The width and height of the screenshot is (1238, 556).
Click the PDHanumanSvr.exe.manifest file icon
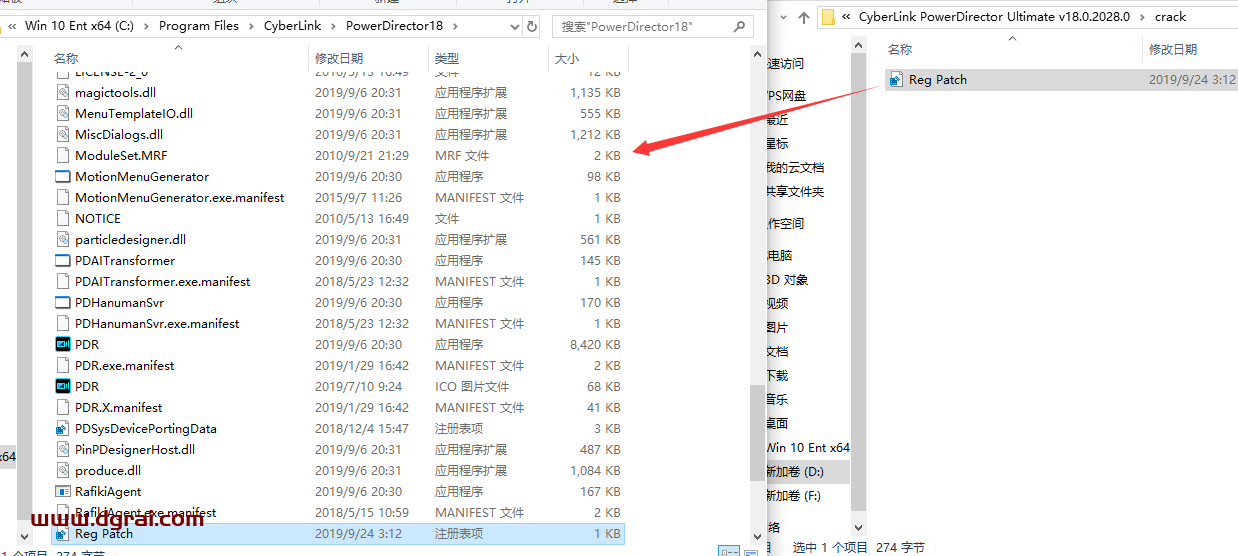coord(63,323)
